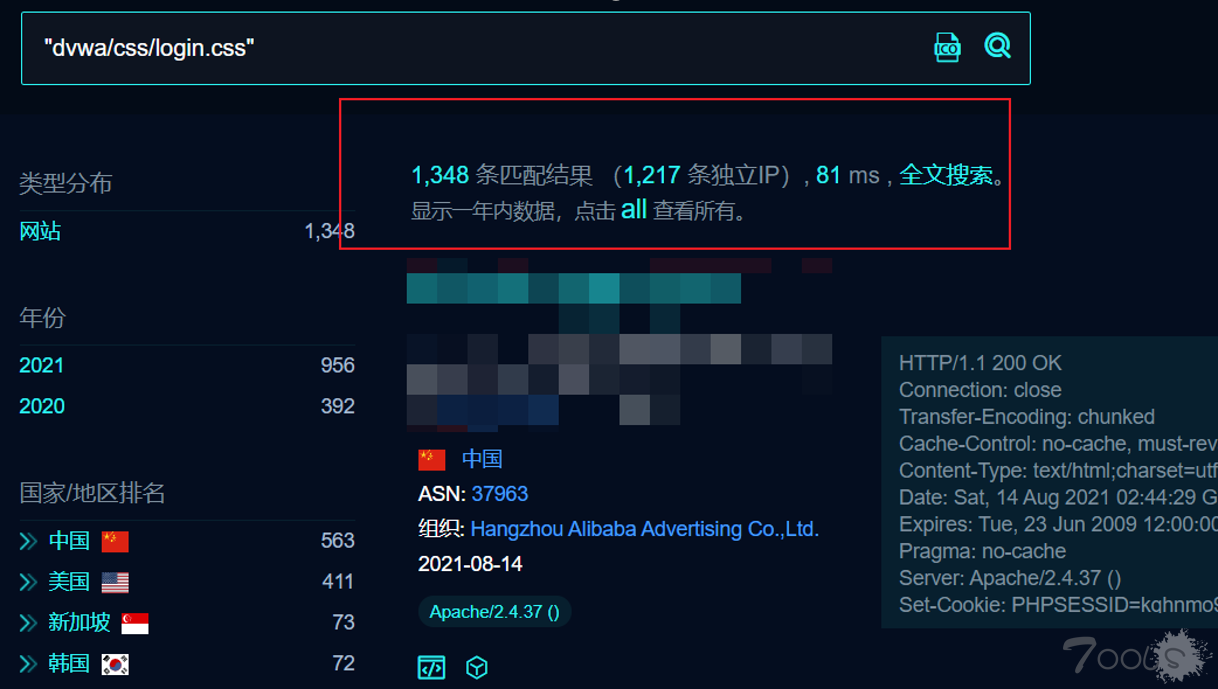Open the 中国 link in the result card
The image size is (1218, 689).
pyautogui.click(x=482, y=459)
